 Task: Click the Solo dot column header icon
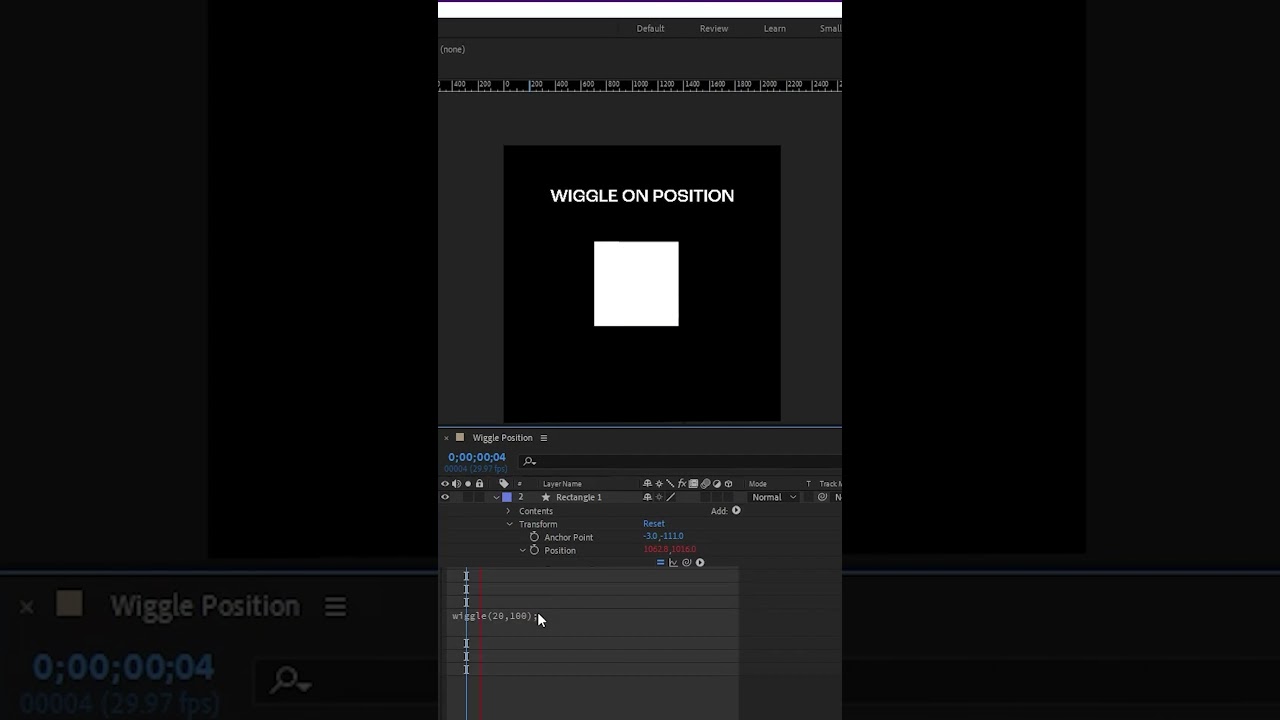tap(468, 484)
